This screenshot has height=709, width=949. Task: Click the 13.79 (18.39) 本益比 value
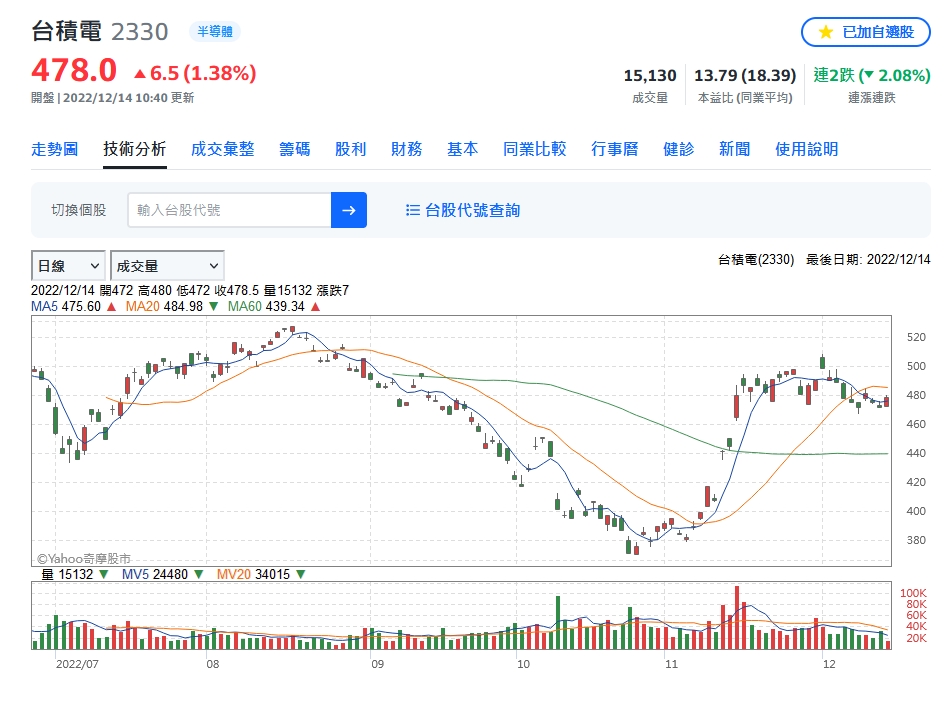click(x=745, y=76)
